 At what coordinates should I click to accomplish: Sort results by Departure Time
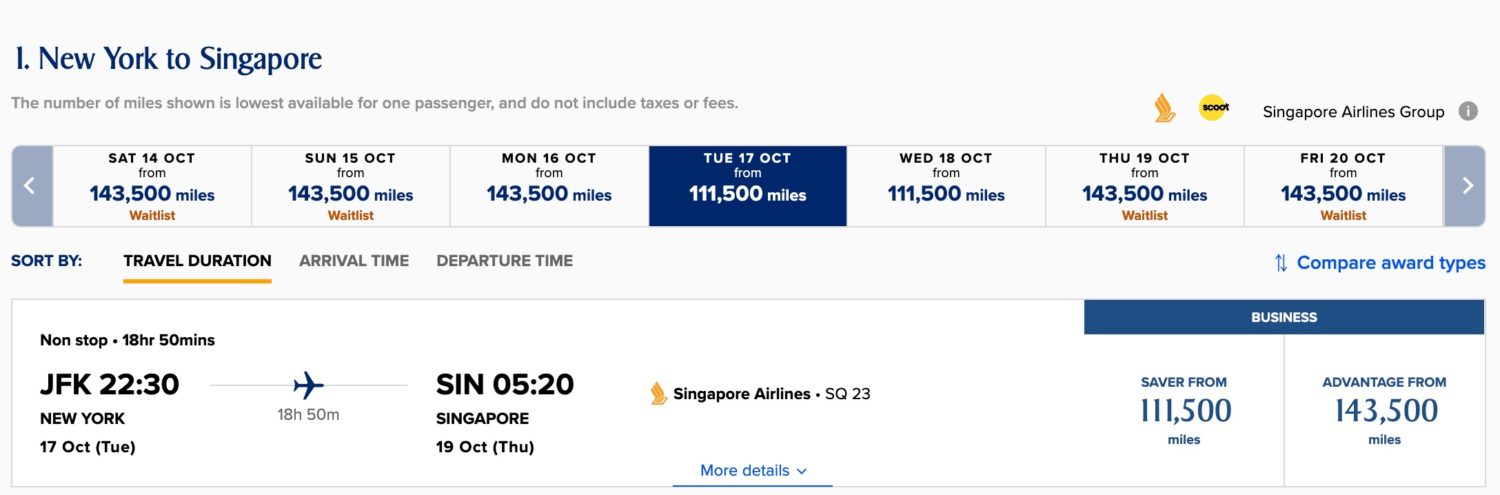coord(505,261)
